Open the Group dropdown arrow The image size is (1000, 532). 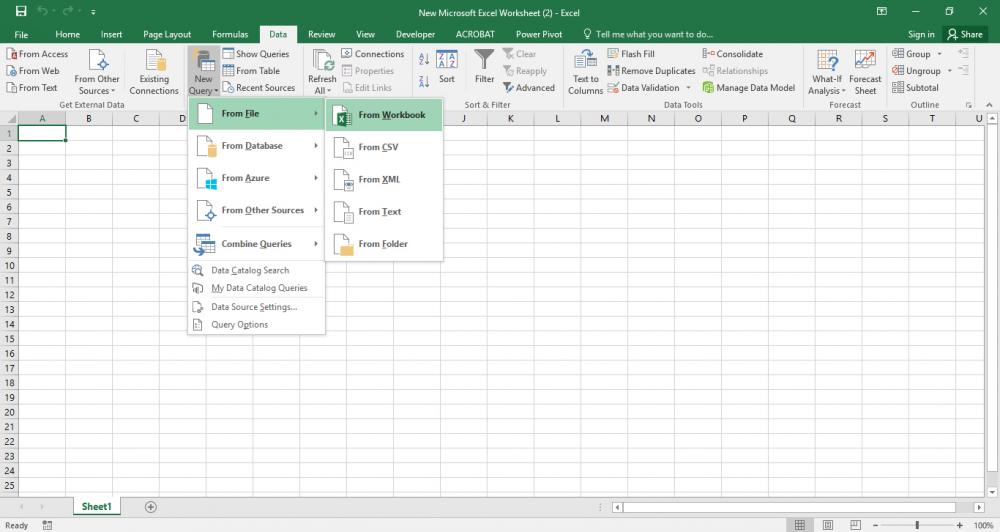coord(939,54)
